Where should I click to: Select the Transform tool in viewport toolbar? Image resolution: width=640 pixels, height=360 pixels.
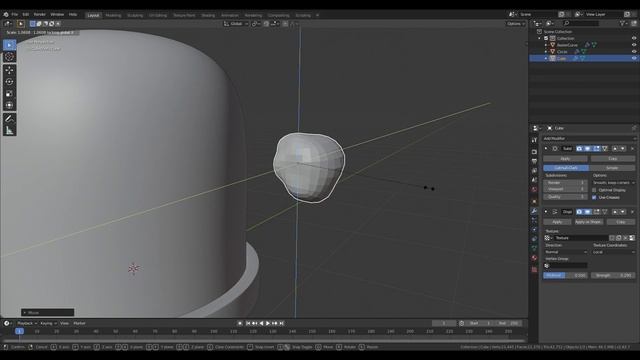coord(9,105)
